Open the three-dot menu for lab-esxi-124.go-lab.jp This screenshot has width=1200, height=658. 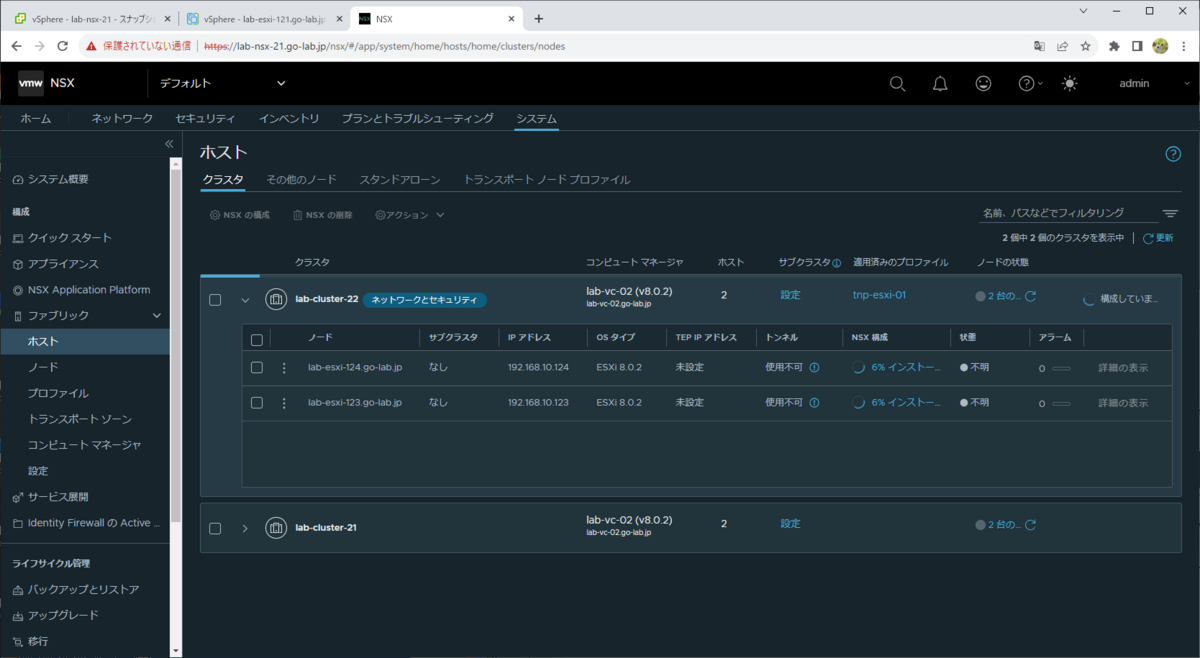284,367
